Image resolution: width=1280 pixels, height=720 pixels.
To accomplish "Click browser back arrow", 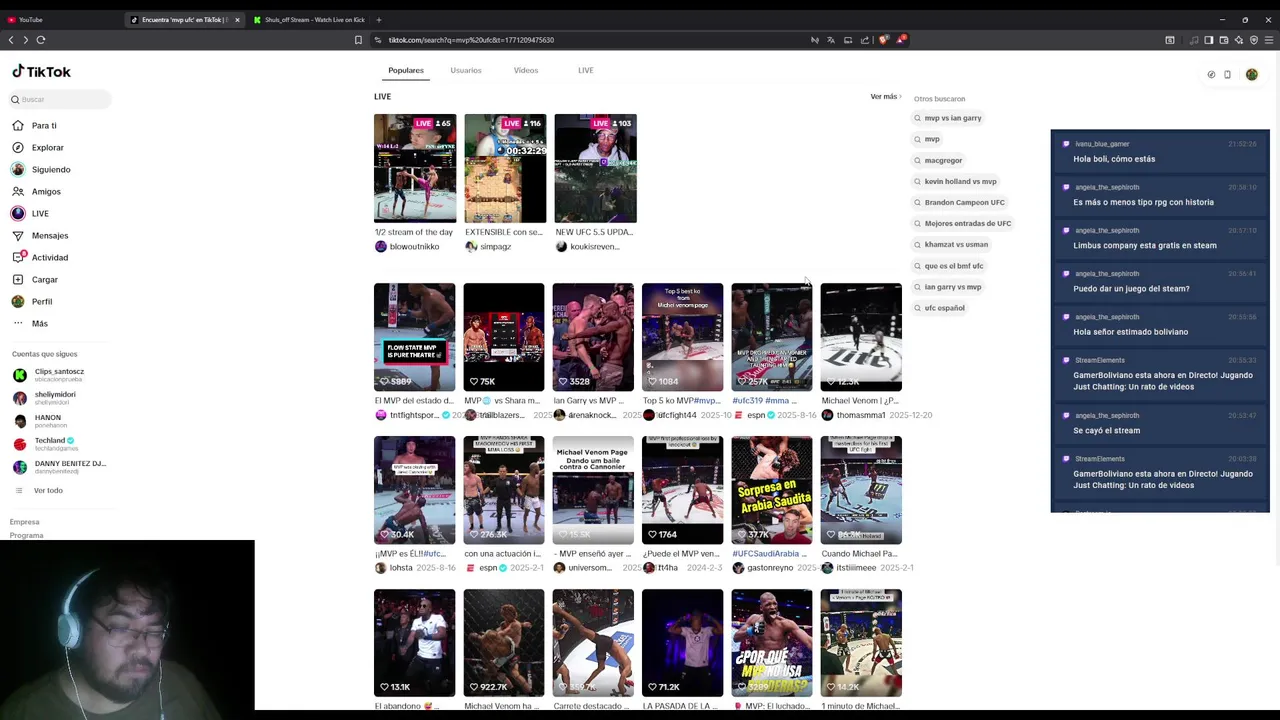I will [x=11, y=40].
